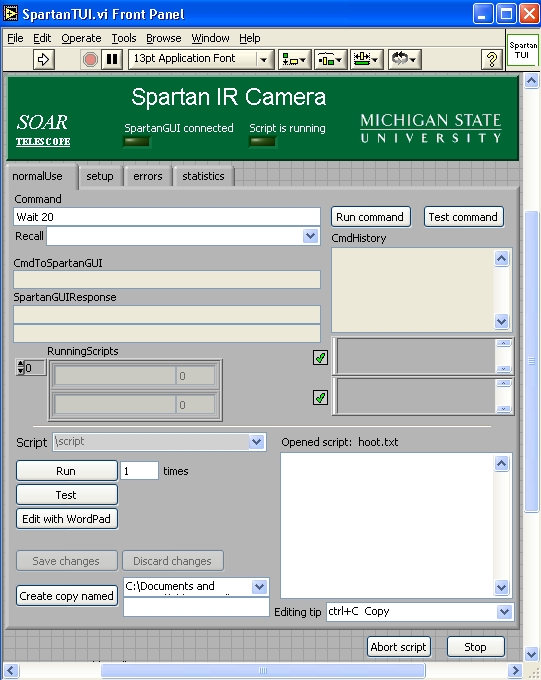Screen dimensions: 541x680
Task: Click Edit with WordPad button
Action: (x=66, y=519)
